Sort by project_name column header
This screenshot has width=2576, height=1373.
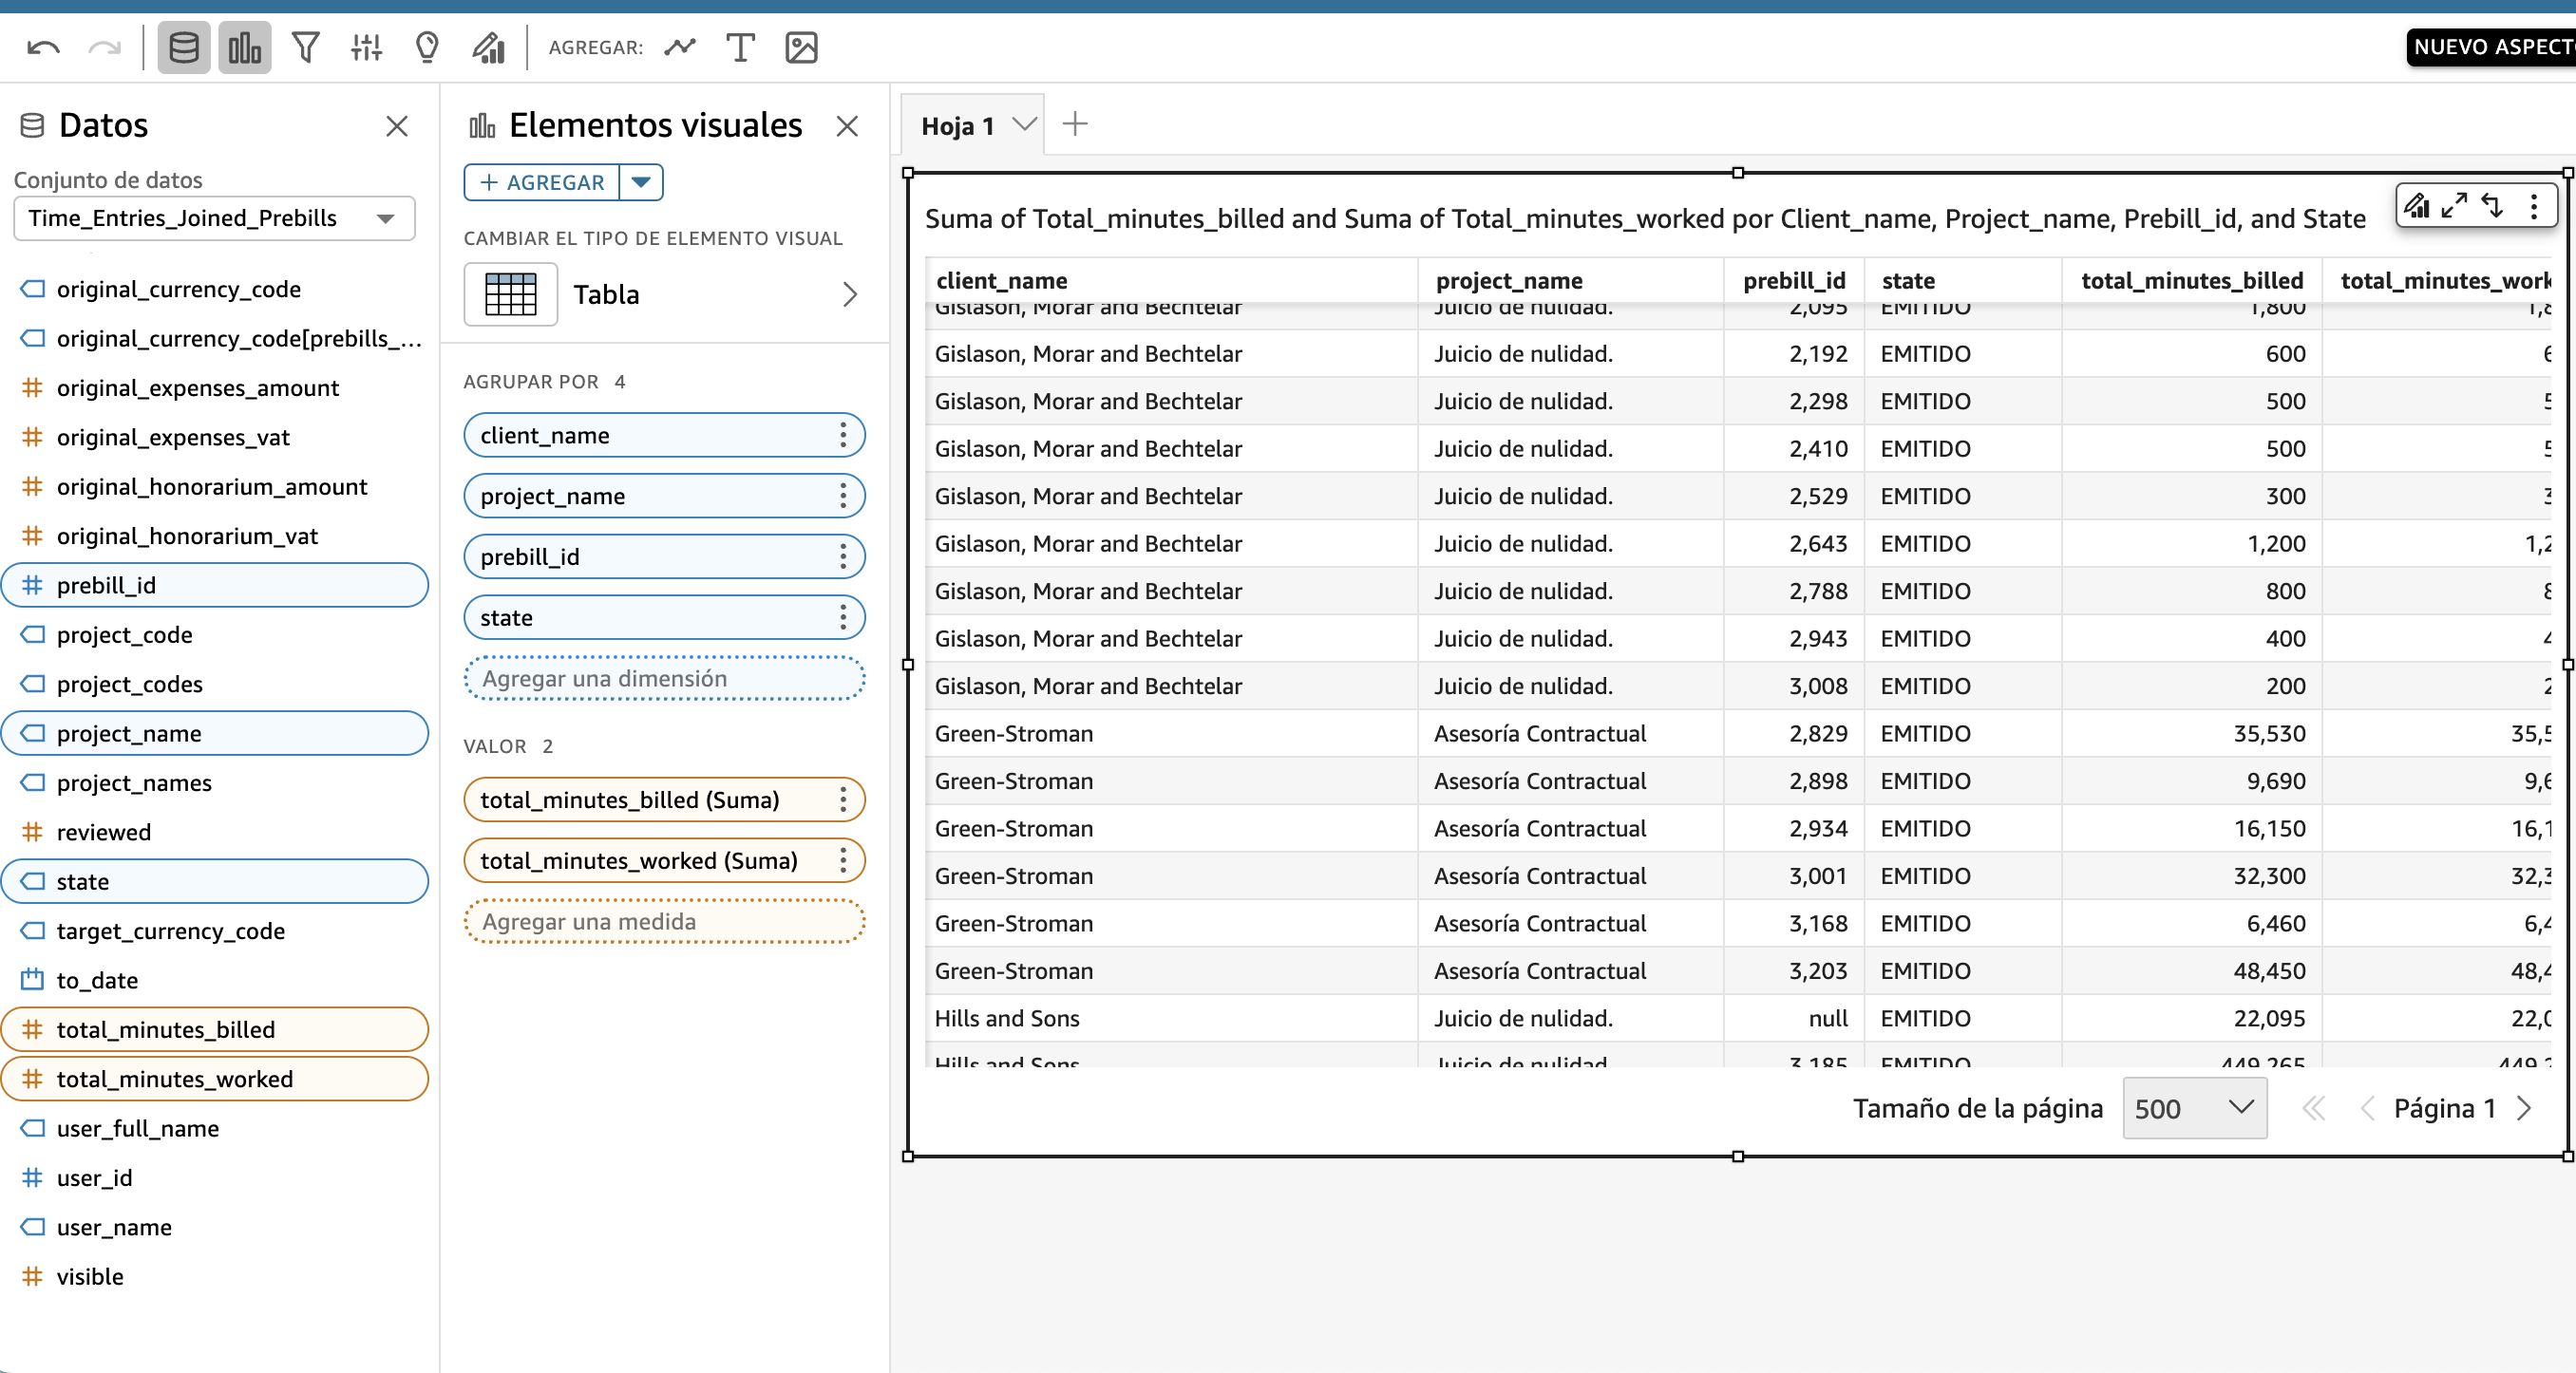(1509, 281)
